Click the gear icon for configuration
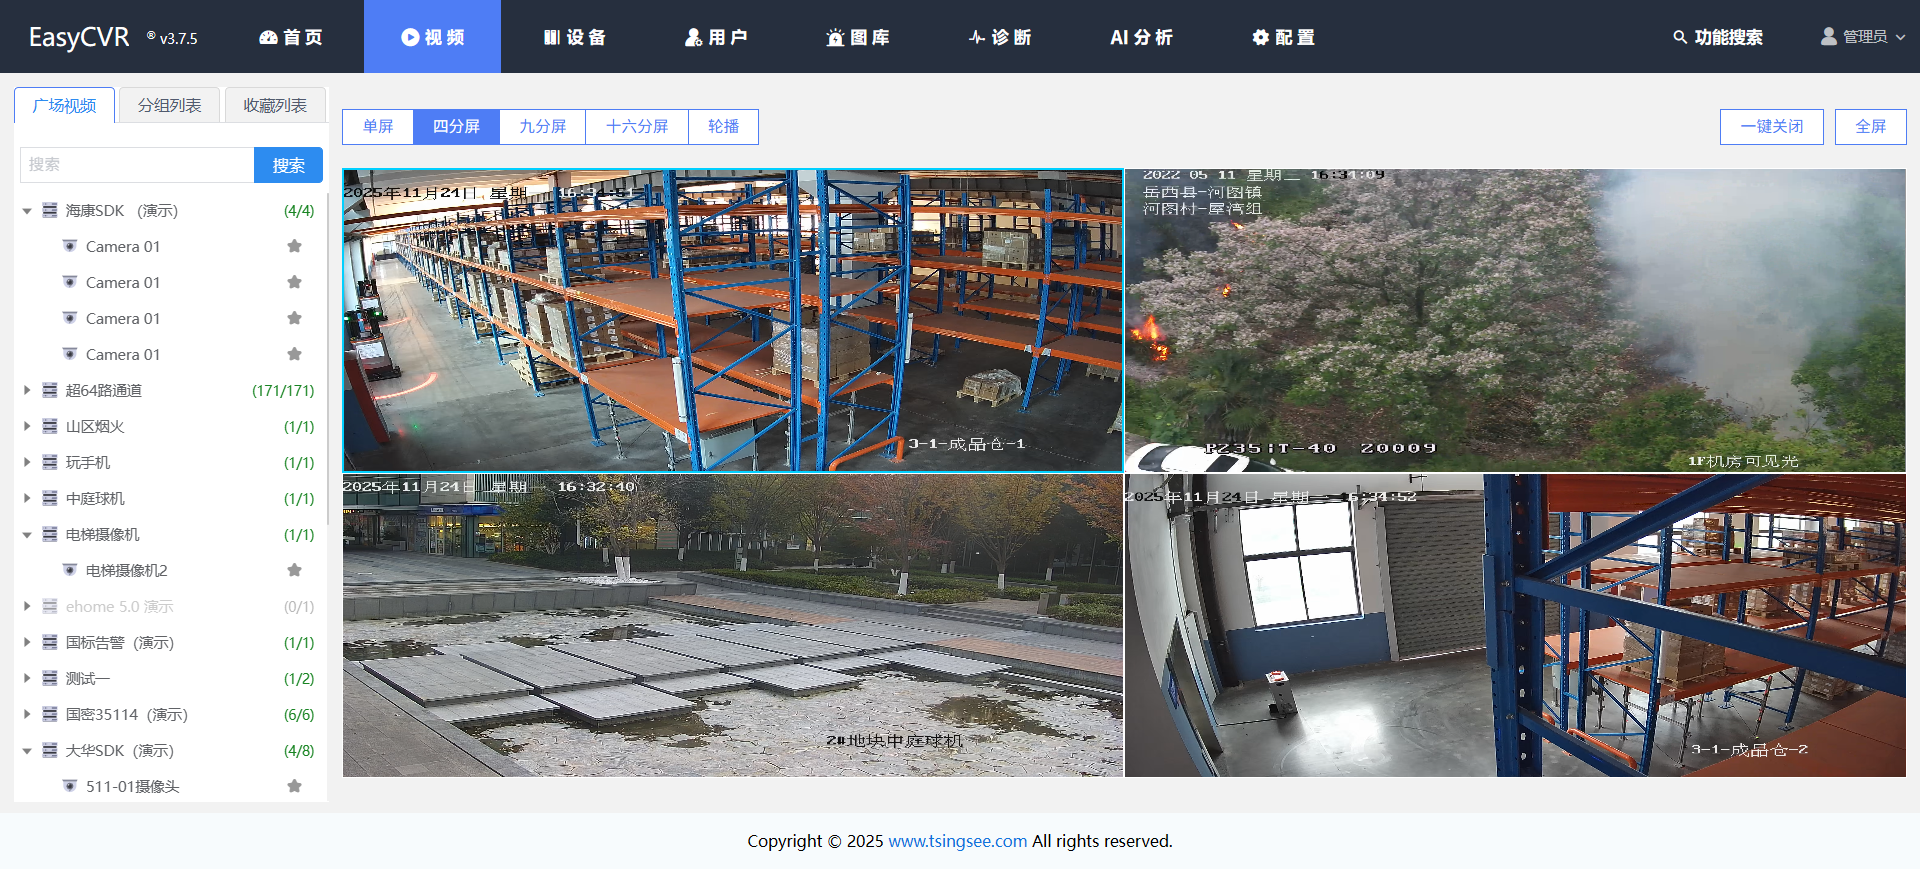1920x869 pixels. click(1260, 37)
